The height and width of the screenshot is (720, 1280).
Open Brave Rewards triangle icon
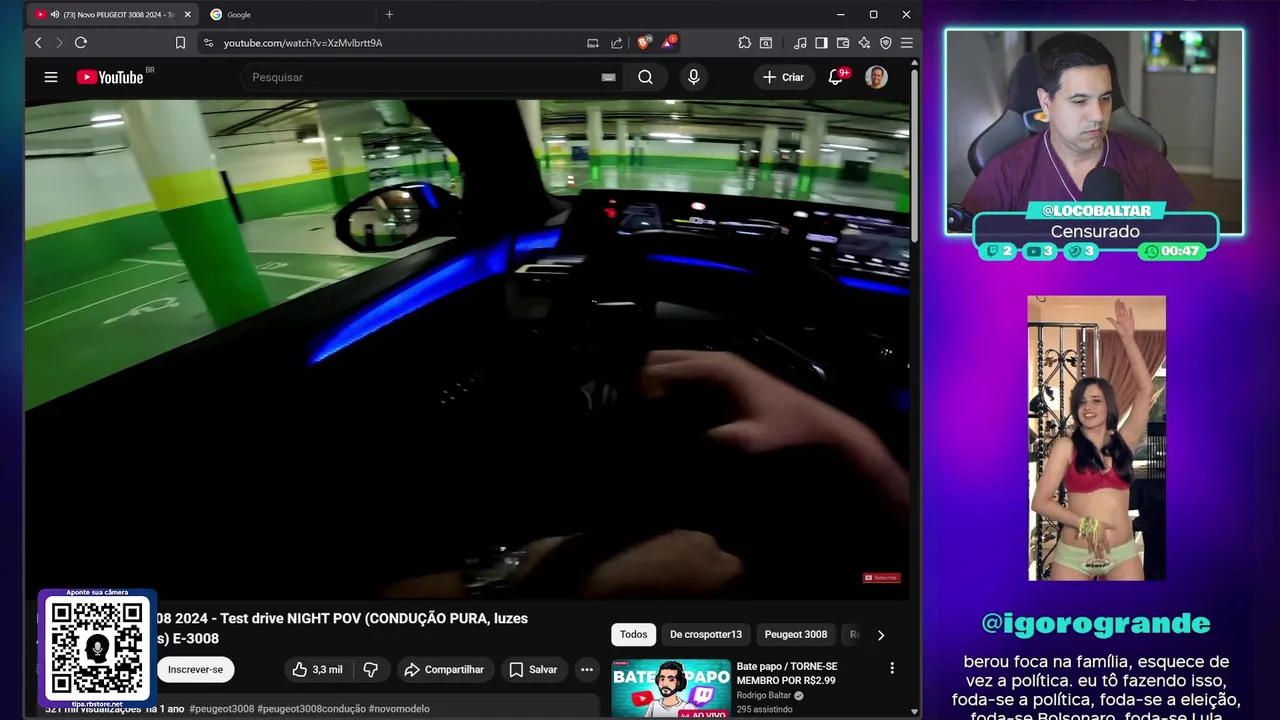[668, 43]
